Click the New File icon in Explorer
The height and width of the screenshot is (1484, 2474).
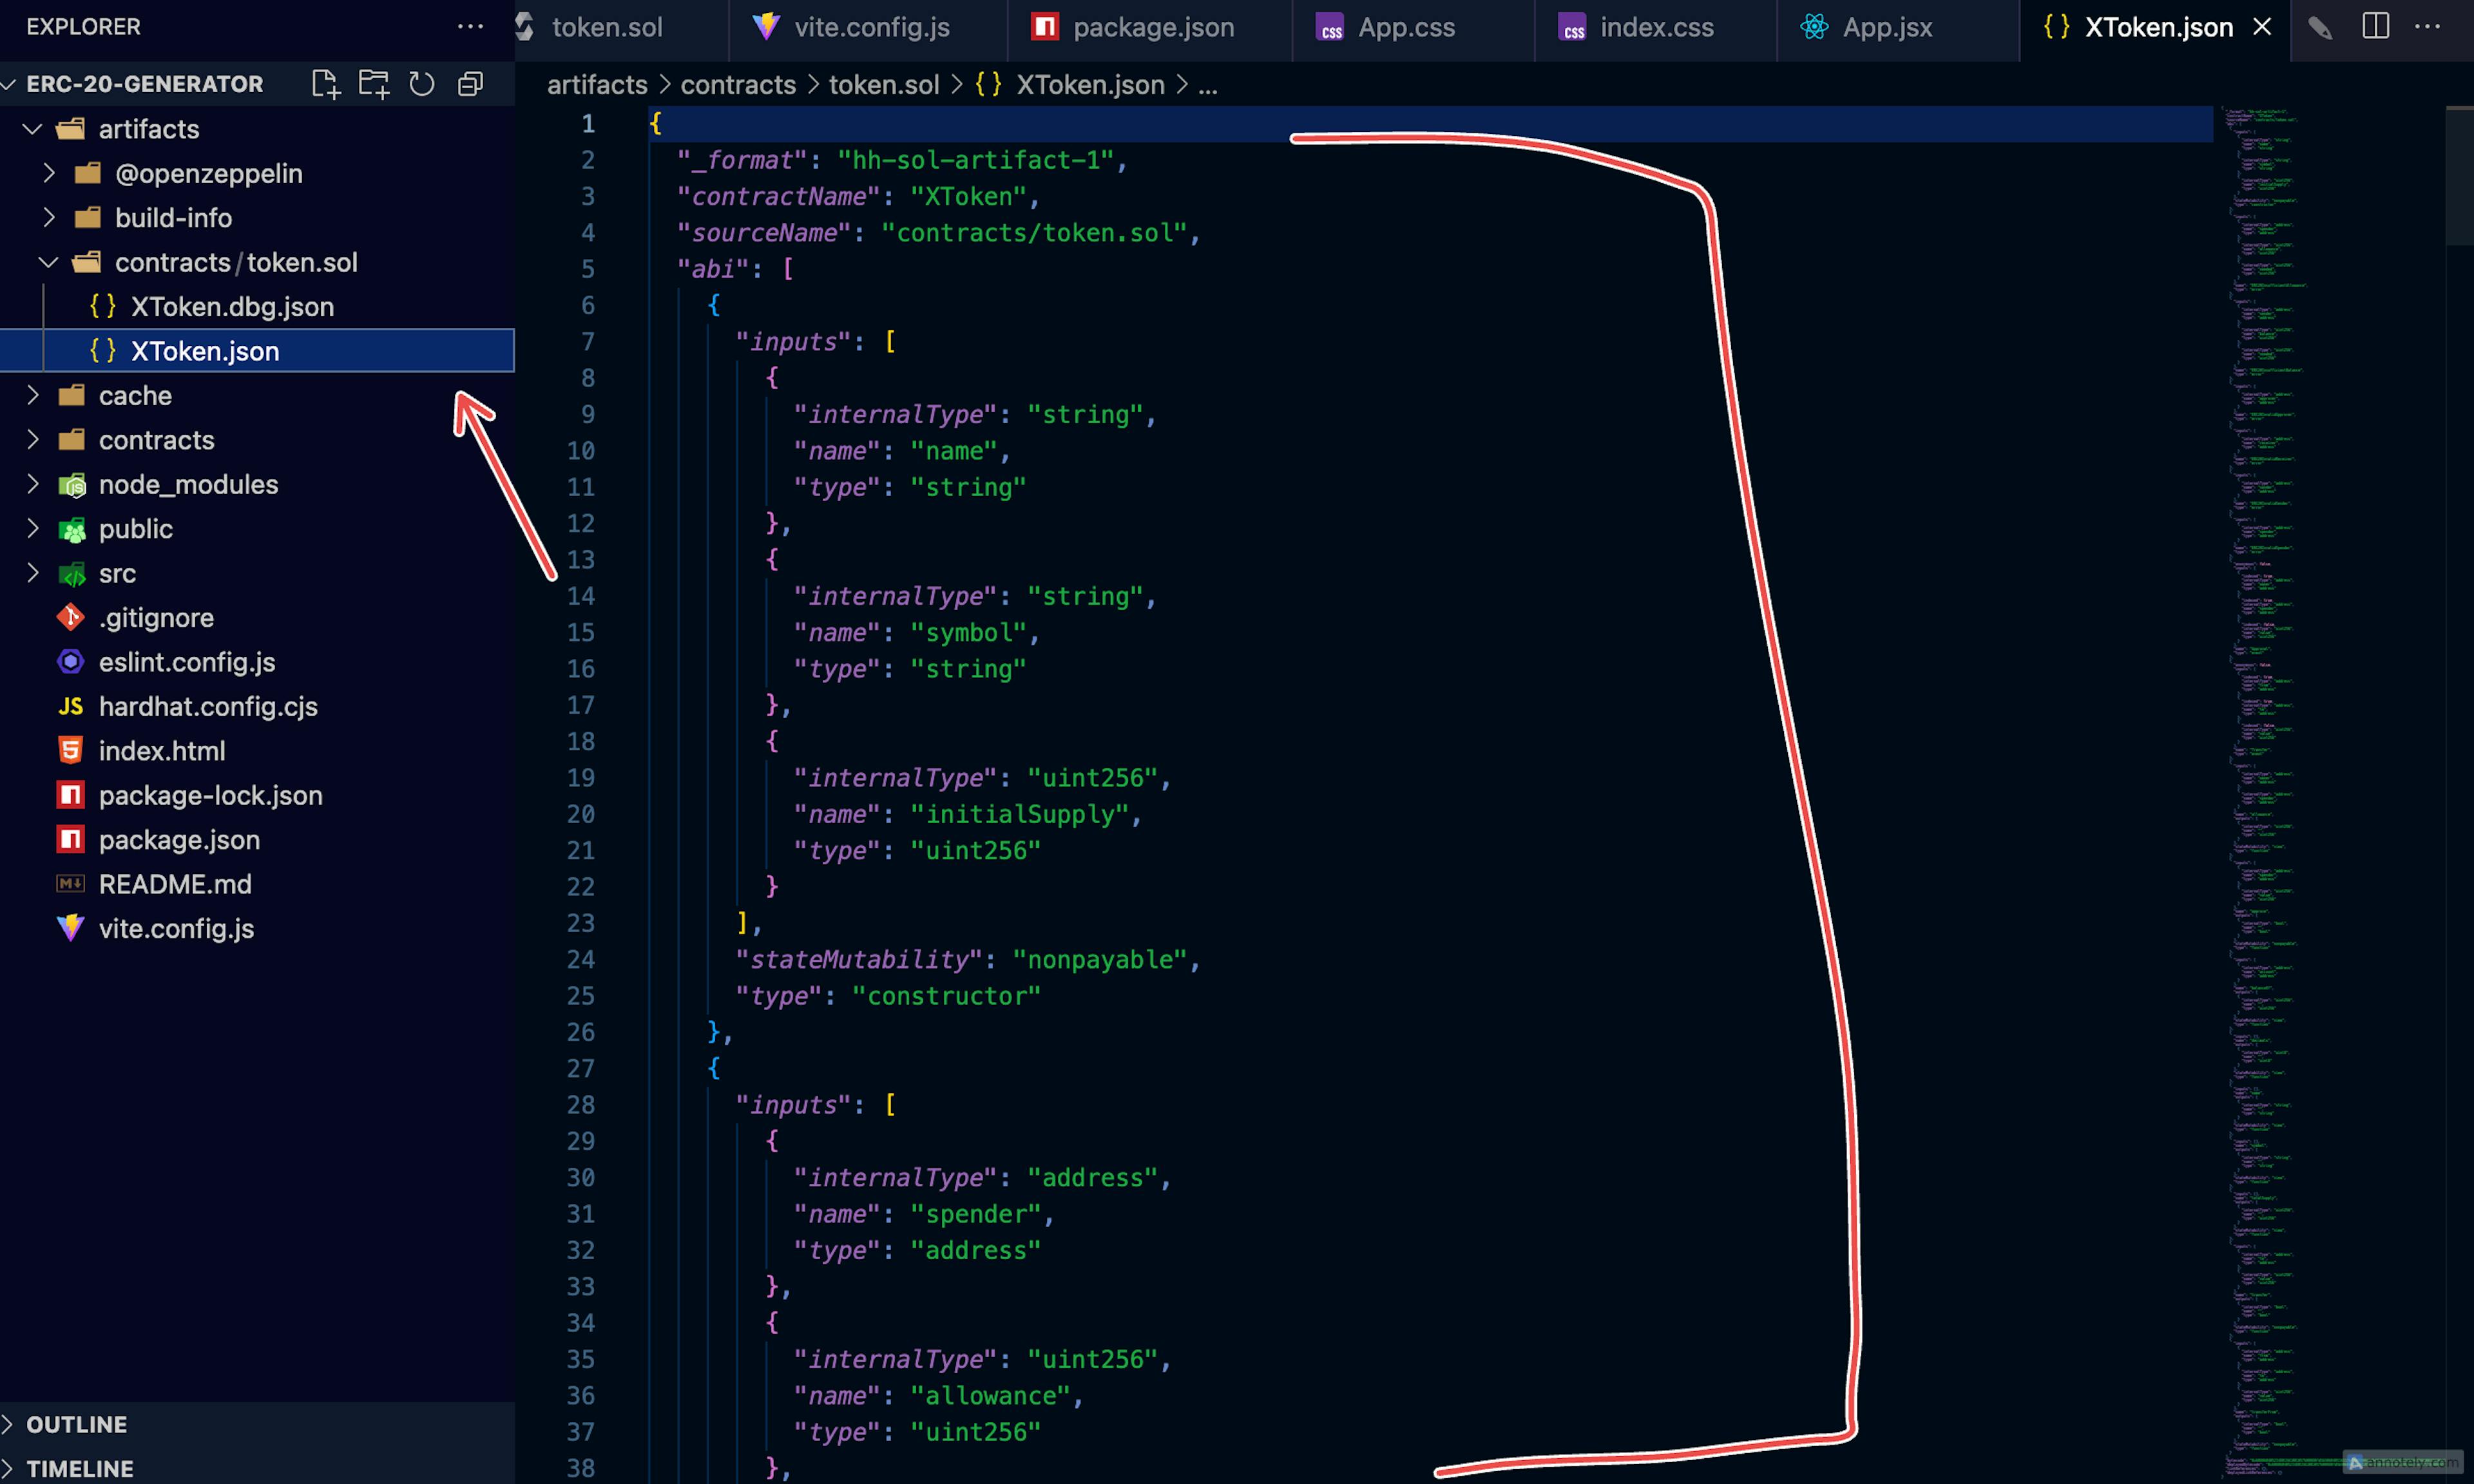coord(325,84)
